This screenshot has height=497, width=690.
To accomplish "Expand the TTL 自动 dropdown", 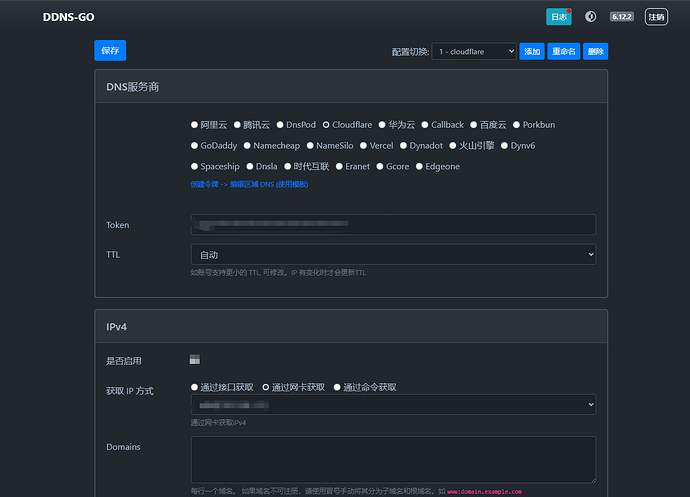I will [393, 255].
